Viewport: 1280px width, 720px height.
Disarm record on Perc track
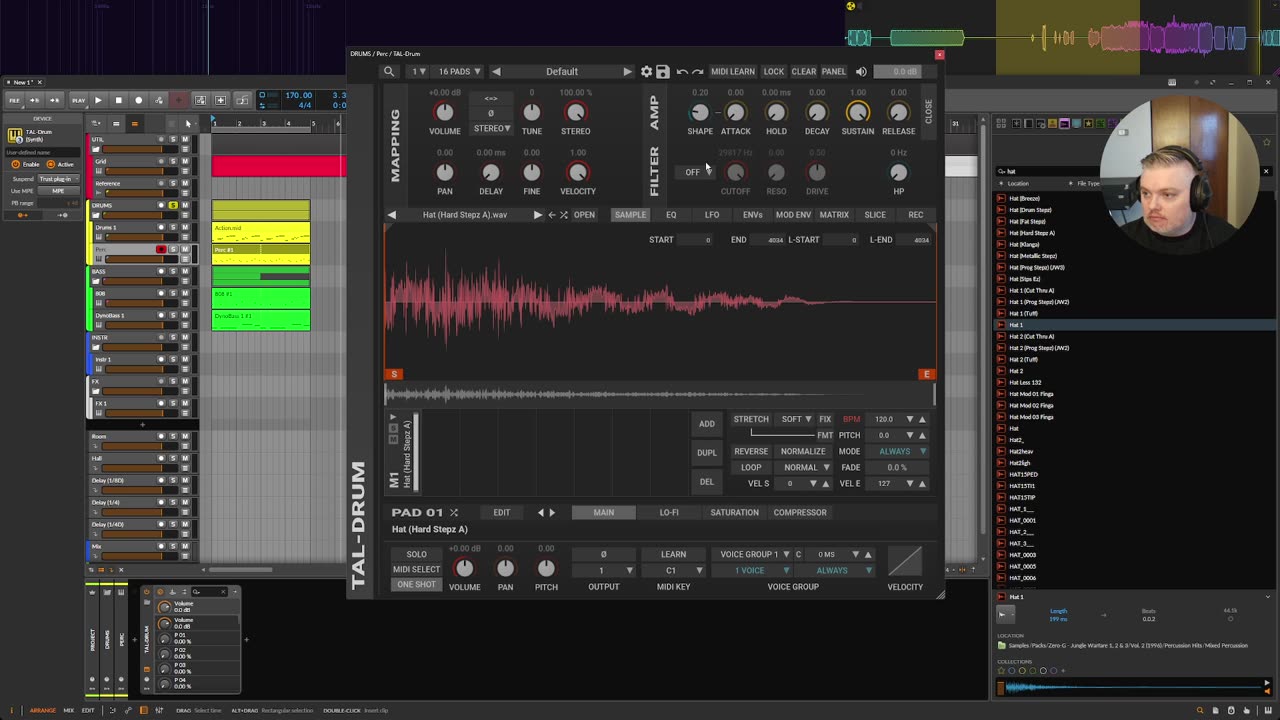[161, 249]
